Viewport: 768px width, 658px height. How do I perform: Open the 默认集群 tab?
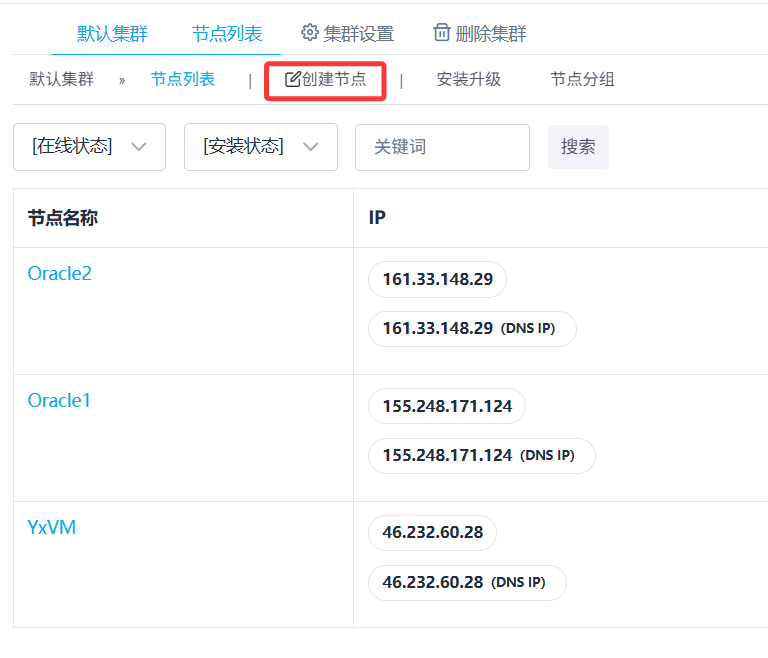point(112,34)
